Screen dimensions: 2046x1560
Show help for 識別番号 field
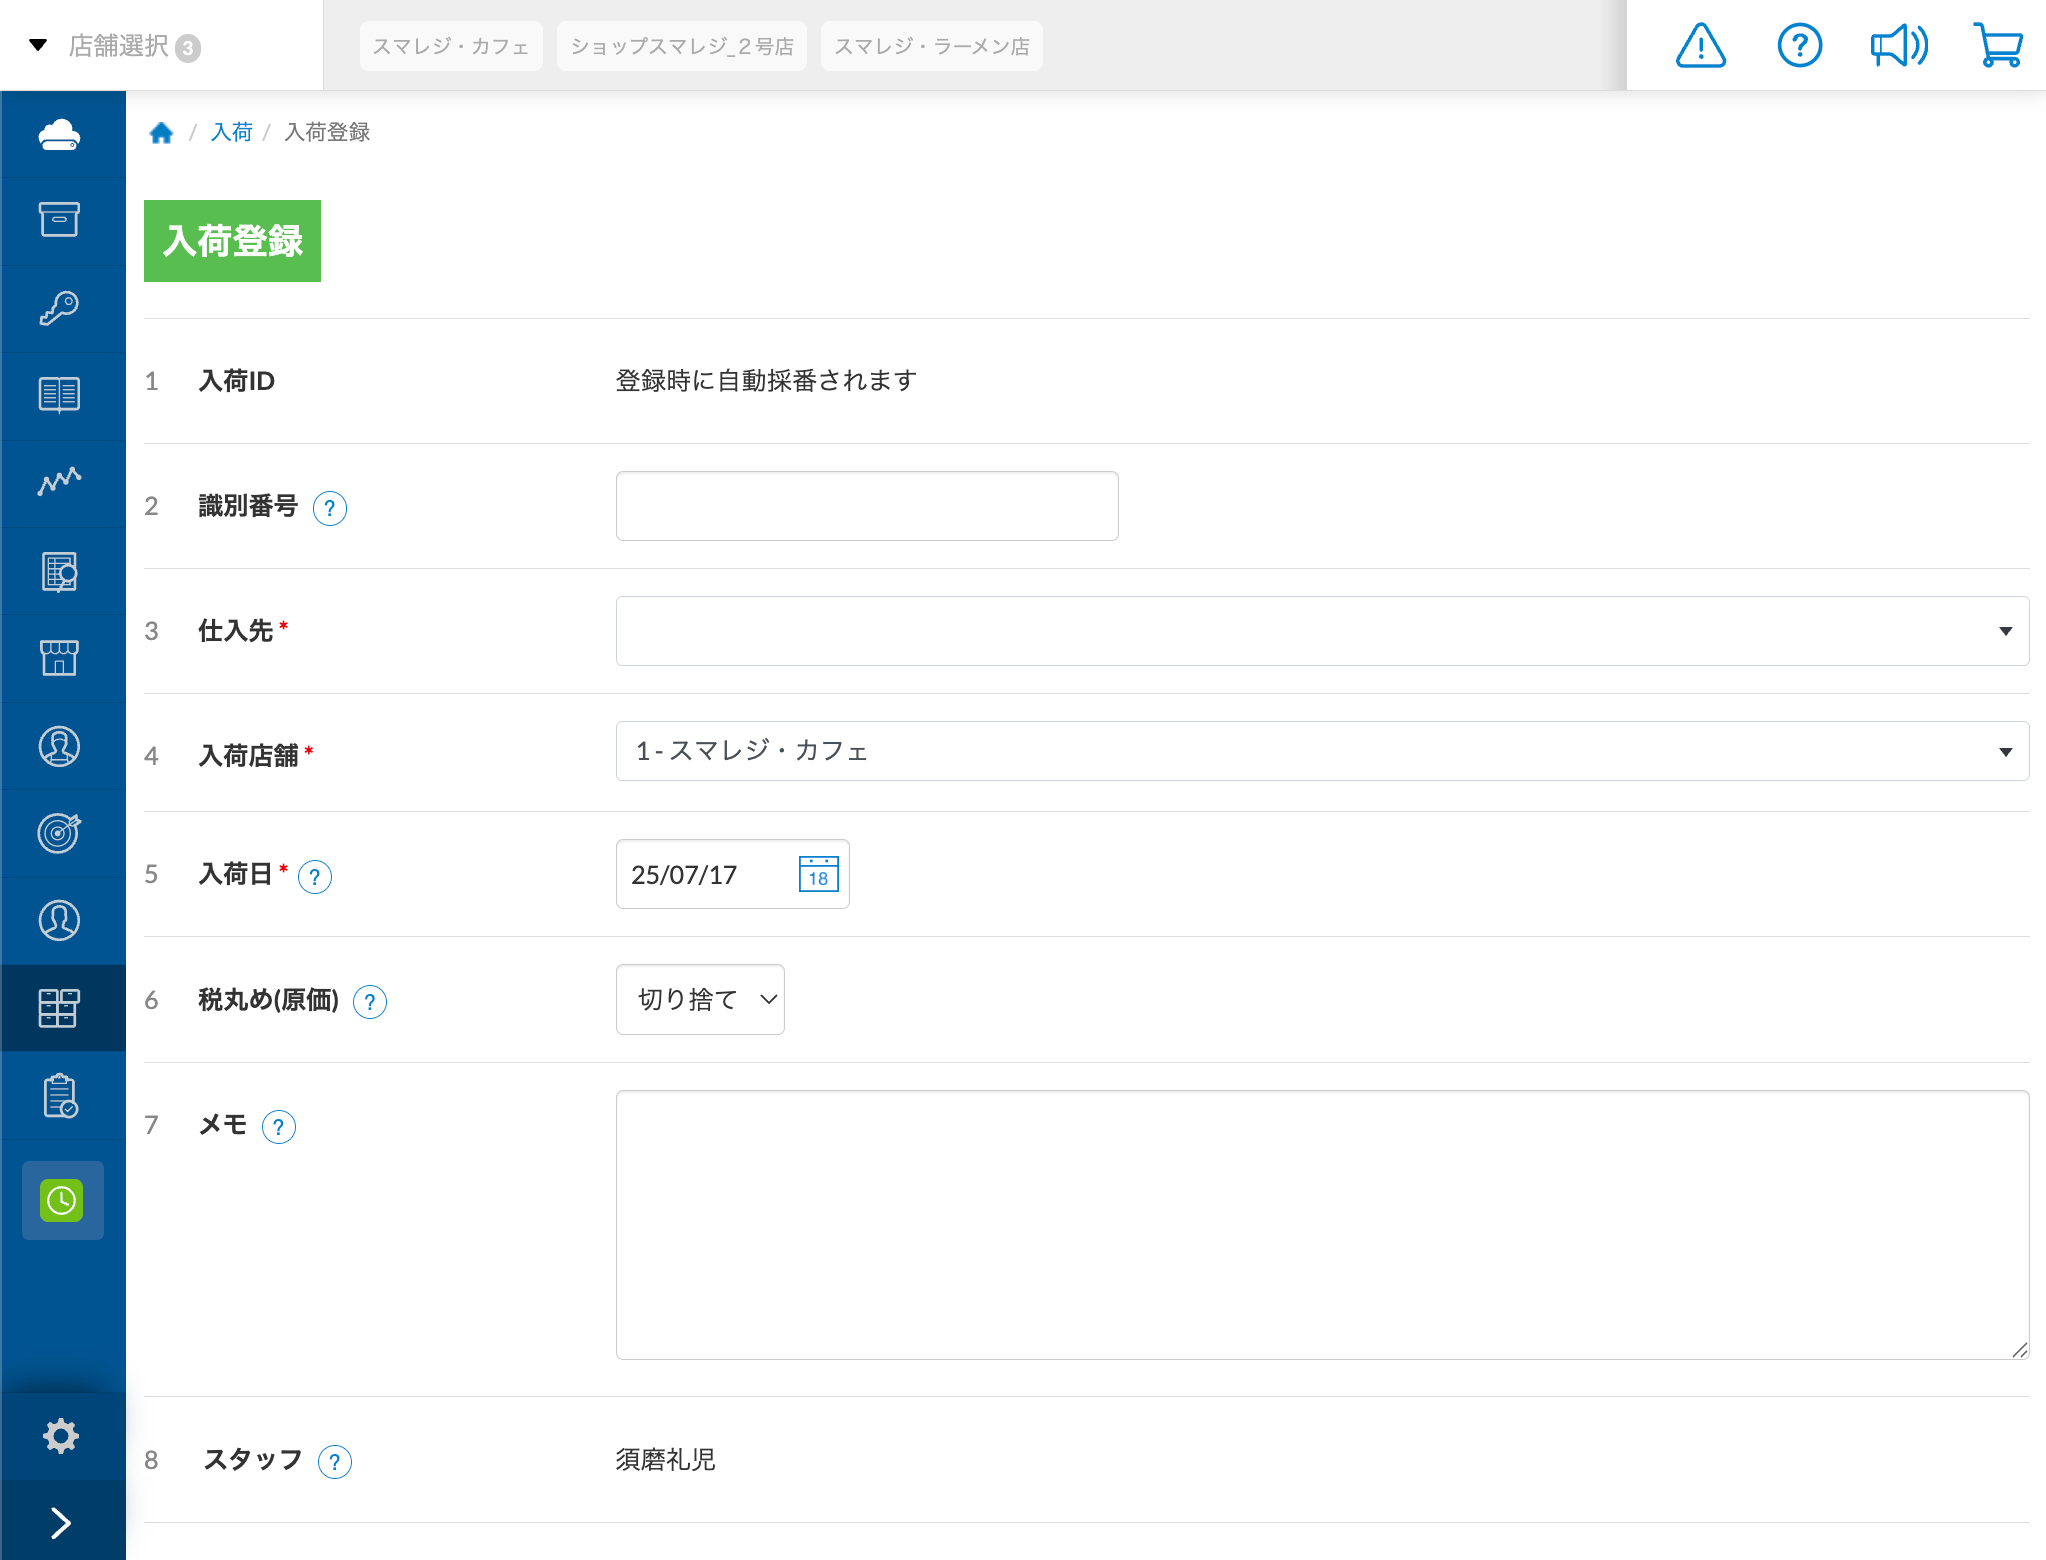coord(330,508)
